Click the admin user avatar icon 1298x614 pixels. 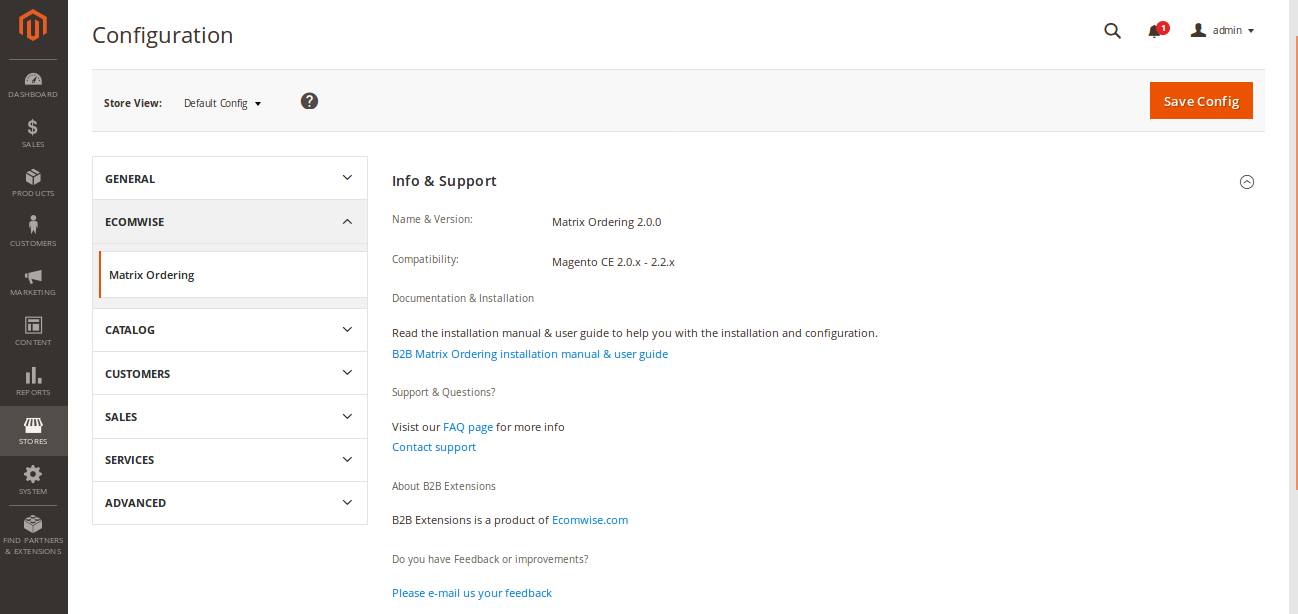[1198, 30]
